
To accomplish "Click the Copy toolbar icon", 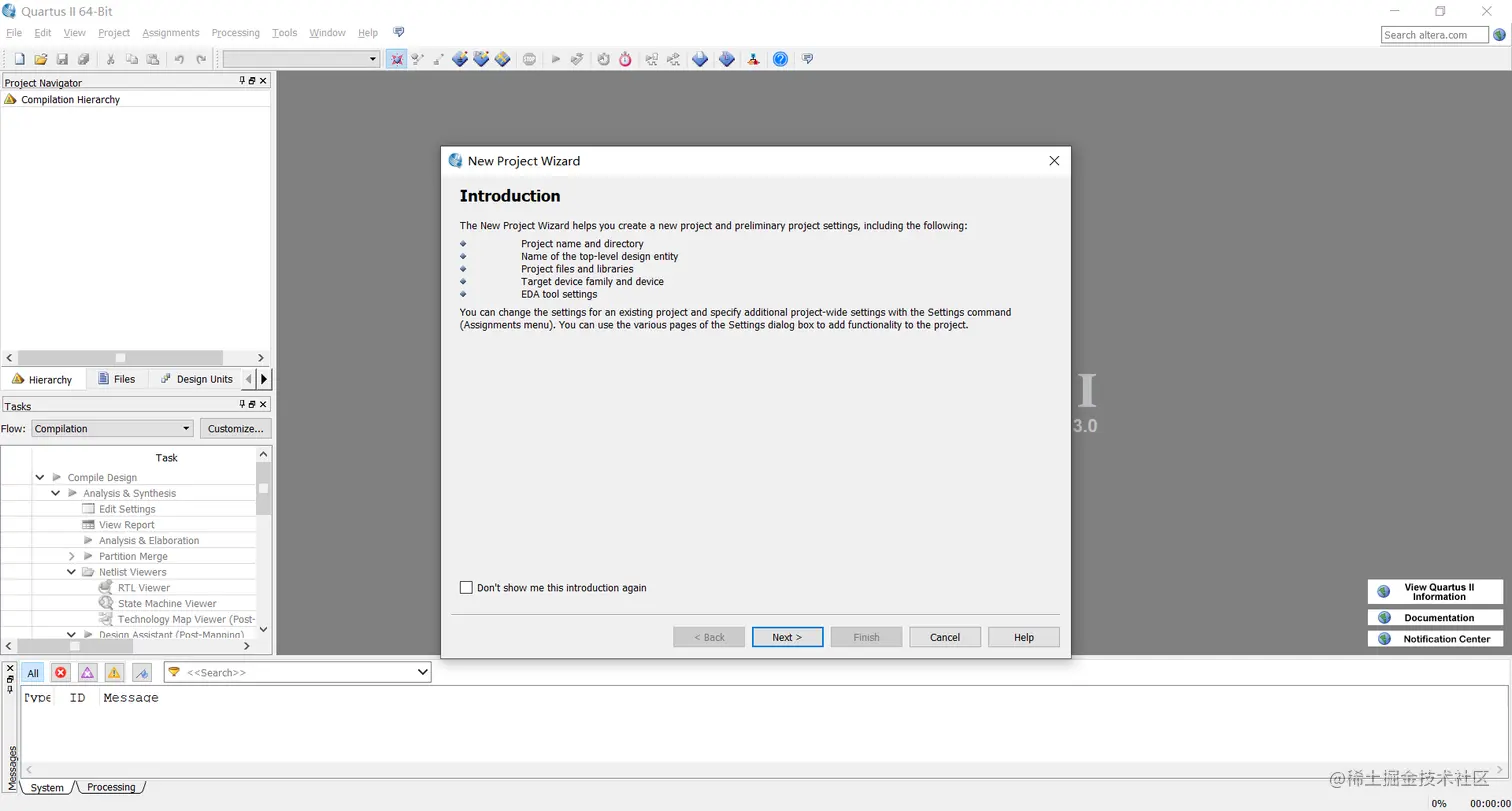I will pos(132,59).
